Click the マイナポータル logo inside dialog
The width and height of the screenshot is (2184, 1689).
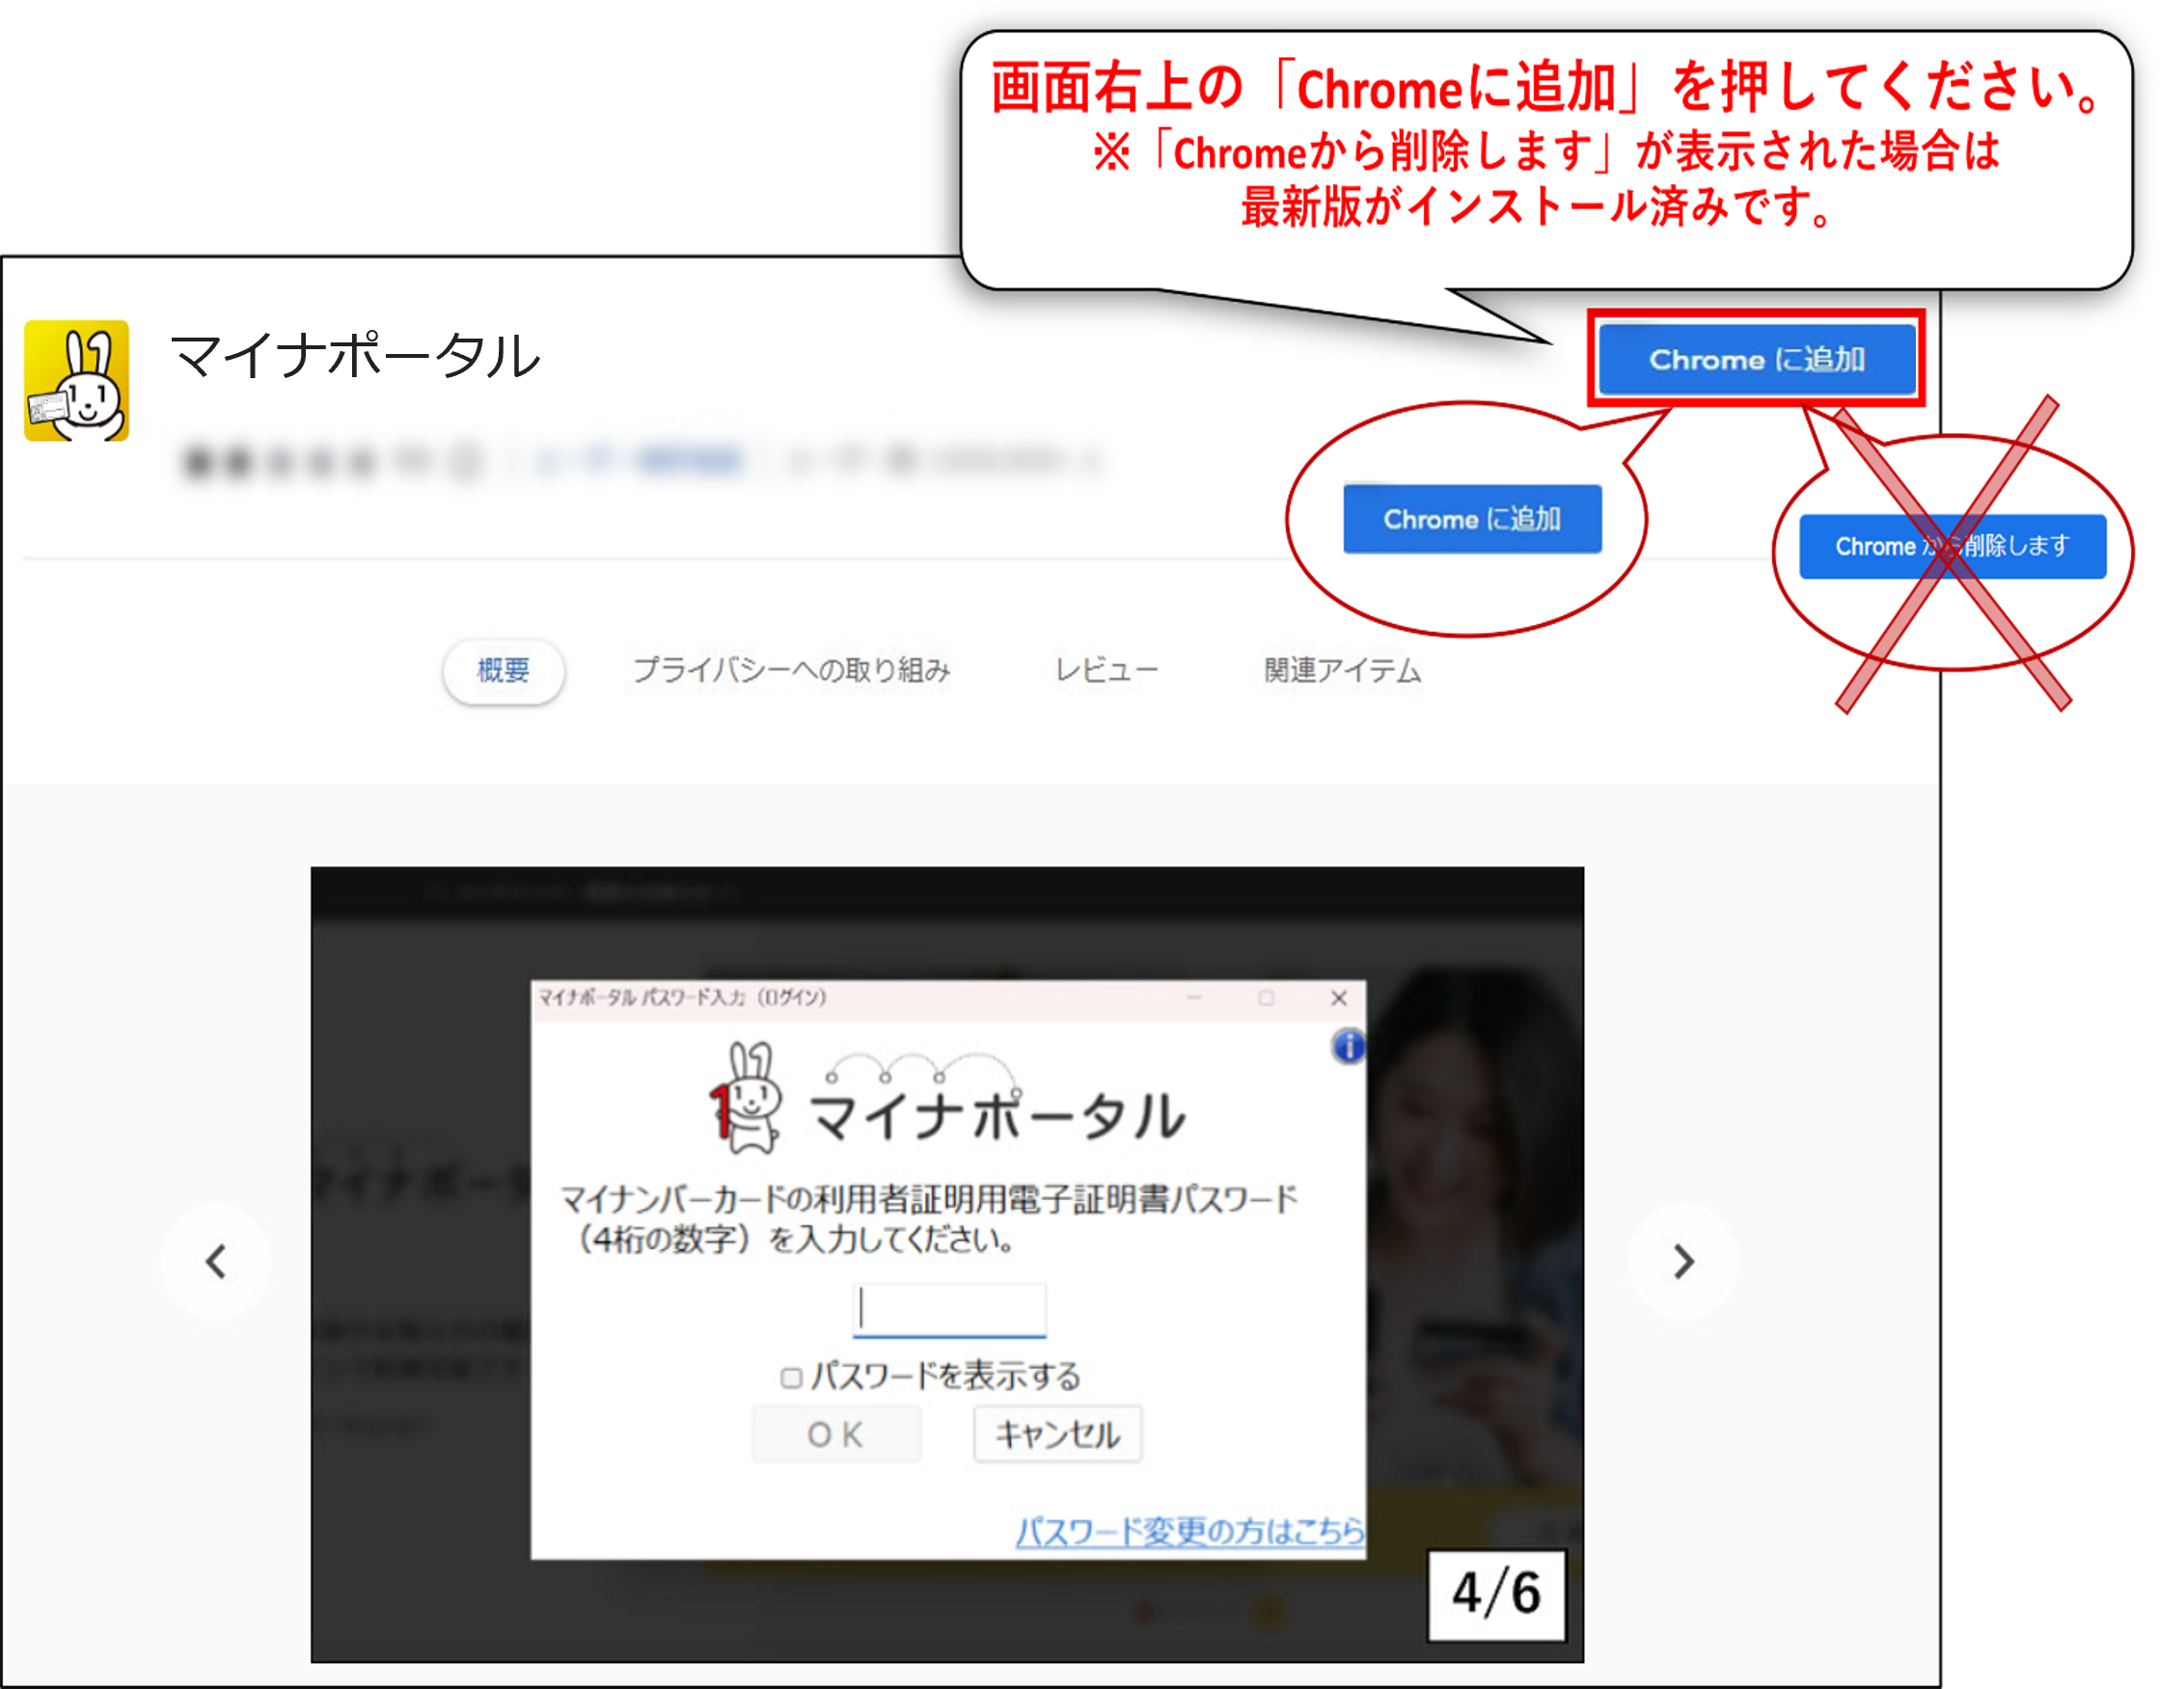(x=947, y=1098)
